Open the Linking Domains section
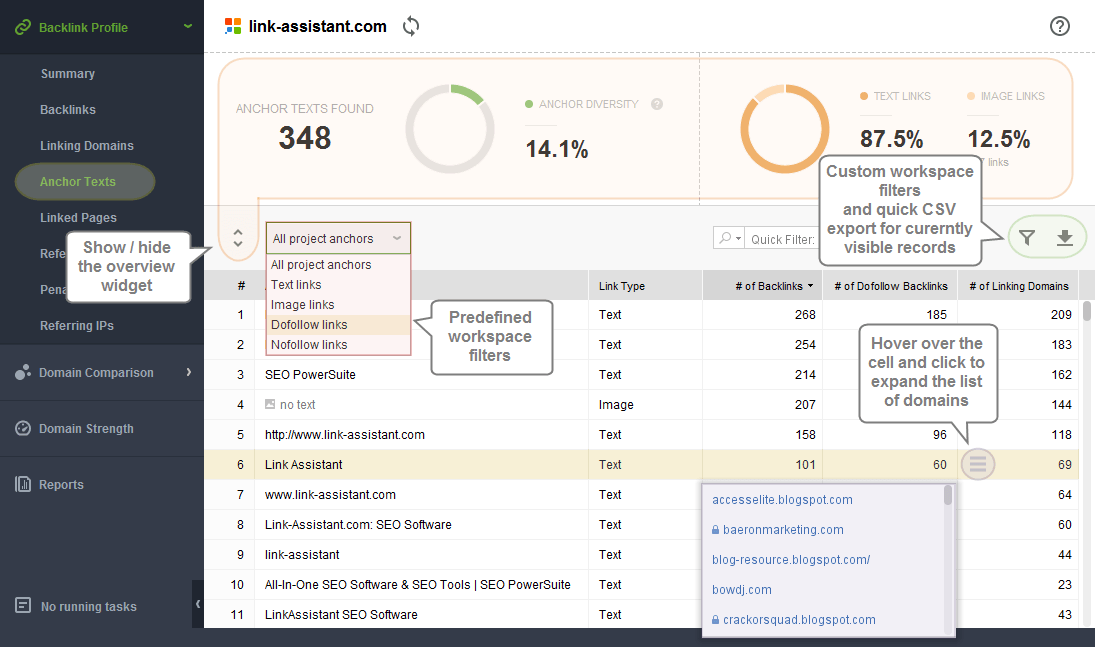 click(x=87, y=145)
